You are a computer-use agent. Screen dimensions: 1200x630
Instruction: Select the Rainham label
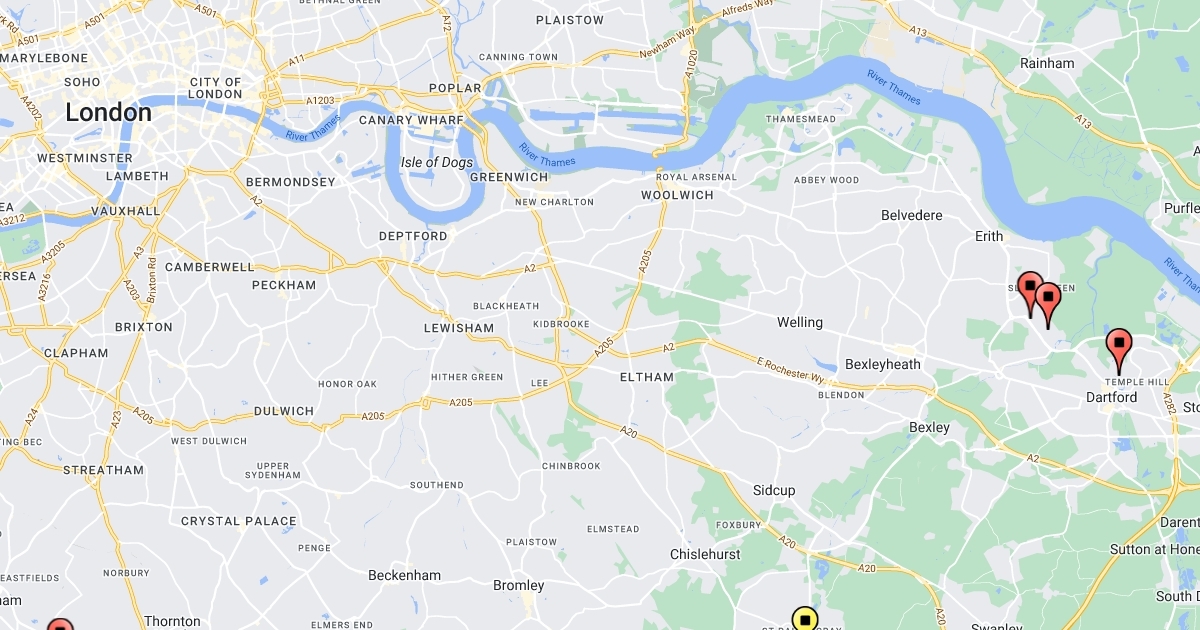[1047, 63]
